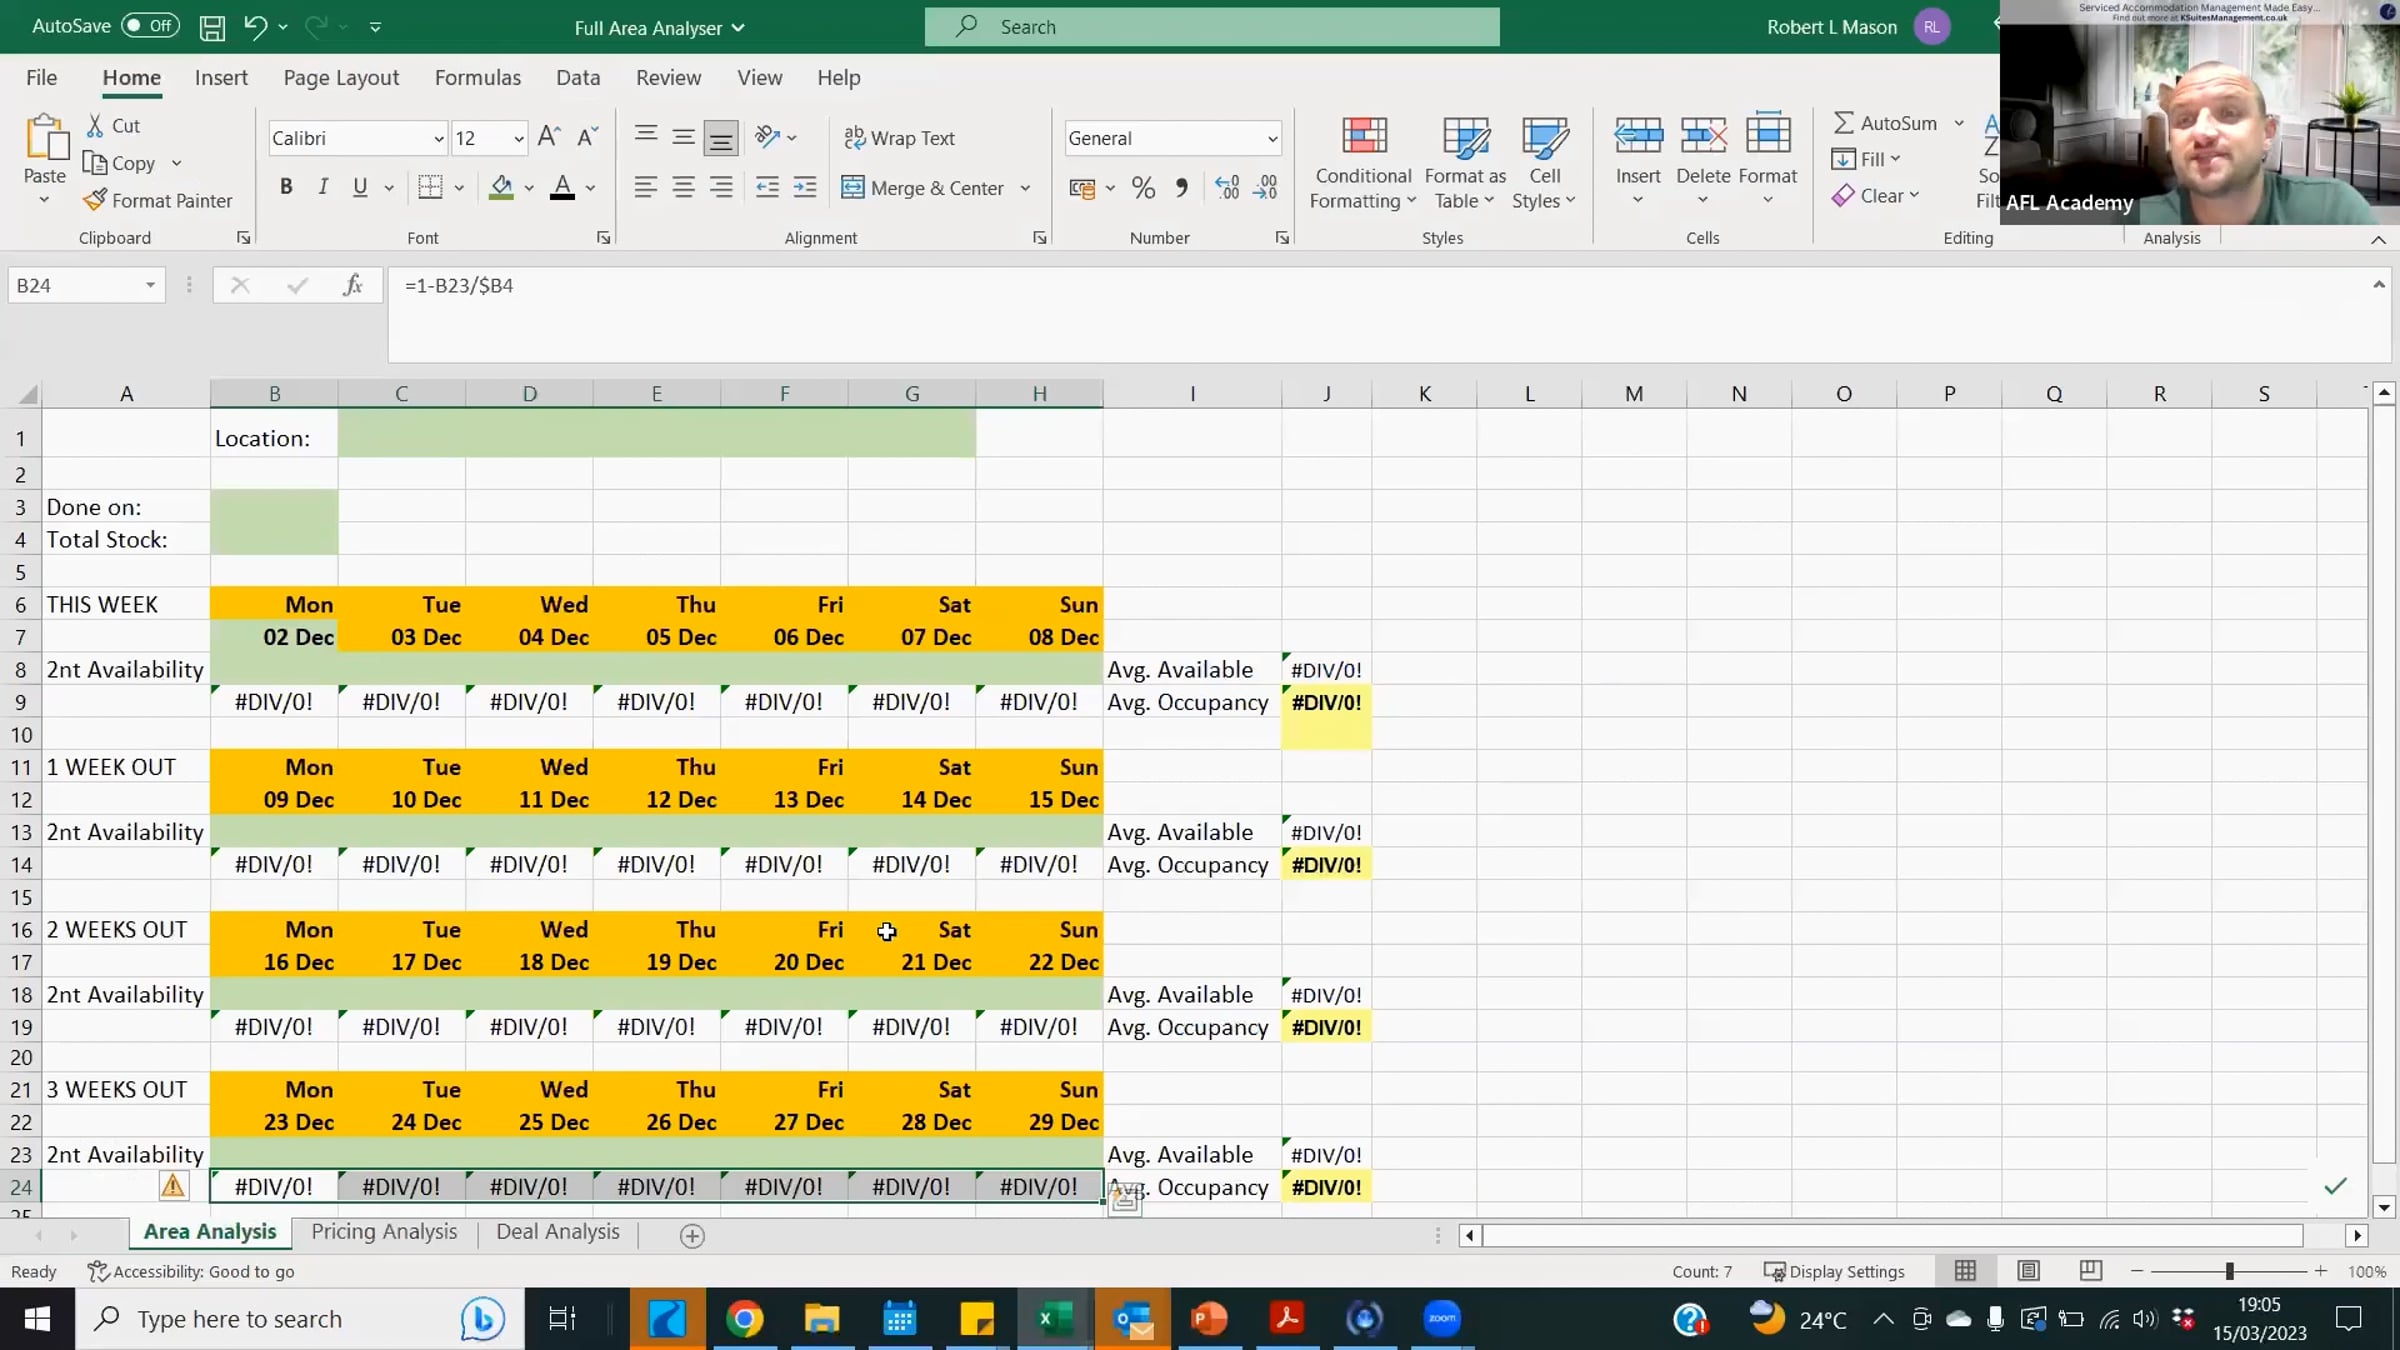Toggle AutoSave switch

[x=150, y=26]
